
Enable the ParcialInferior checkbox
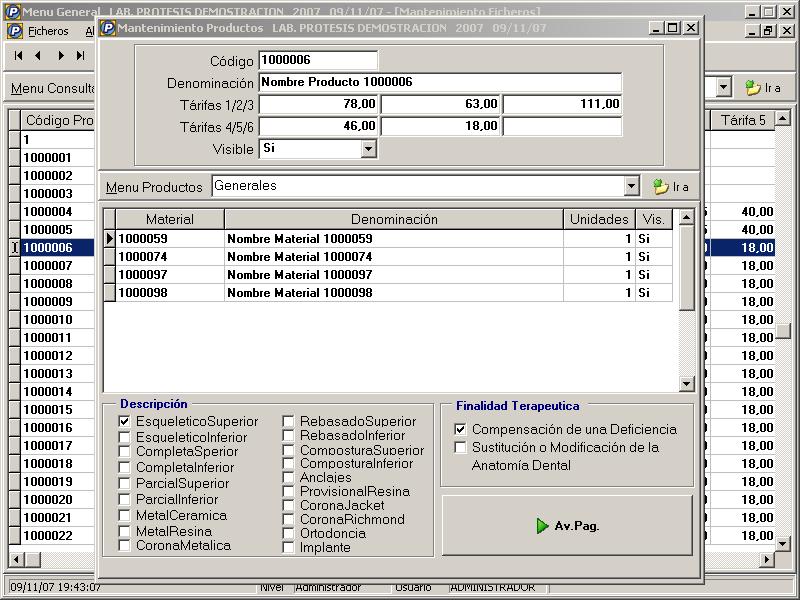tap(124, 499)
